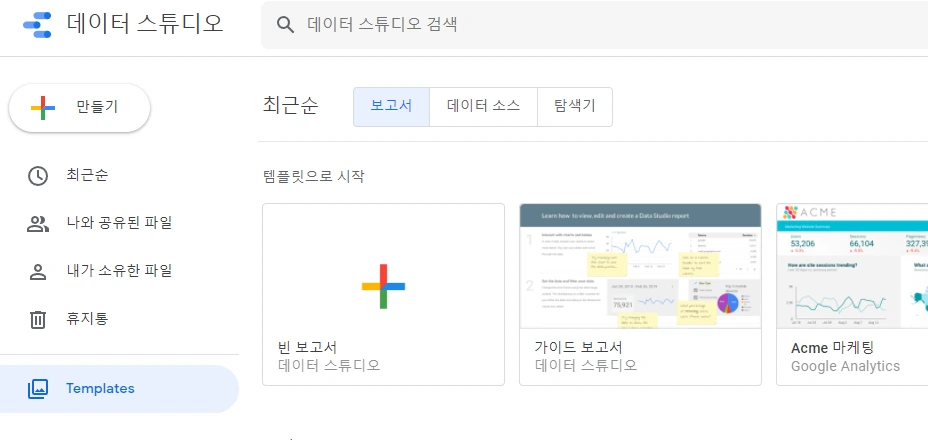Click the person icon for 내가 소유한 파일
The image size is (928, 440).
(x=38, y=272)
